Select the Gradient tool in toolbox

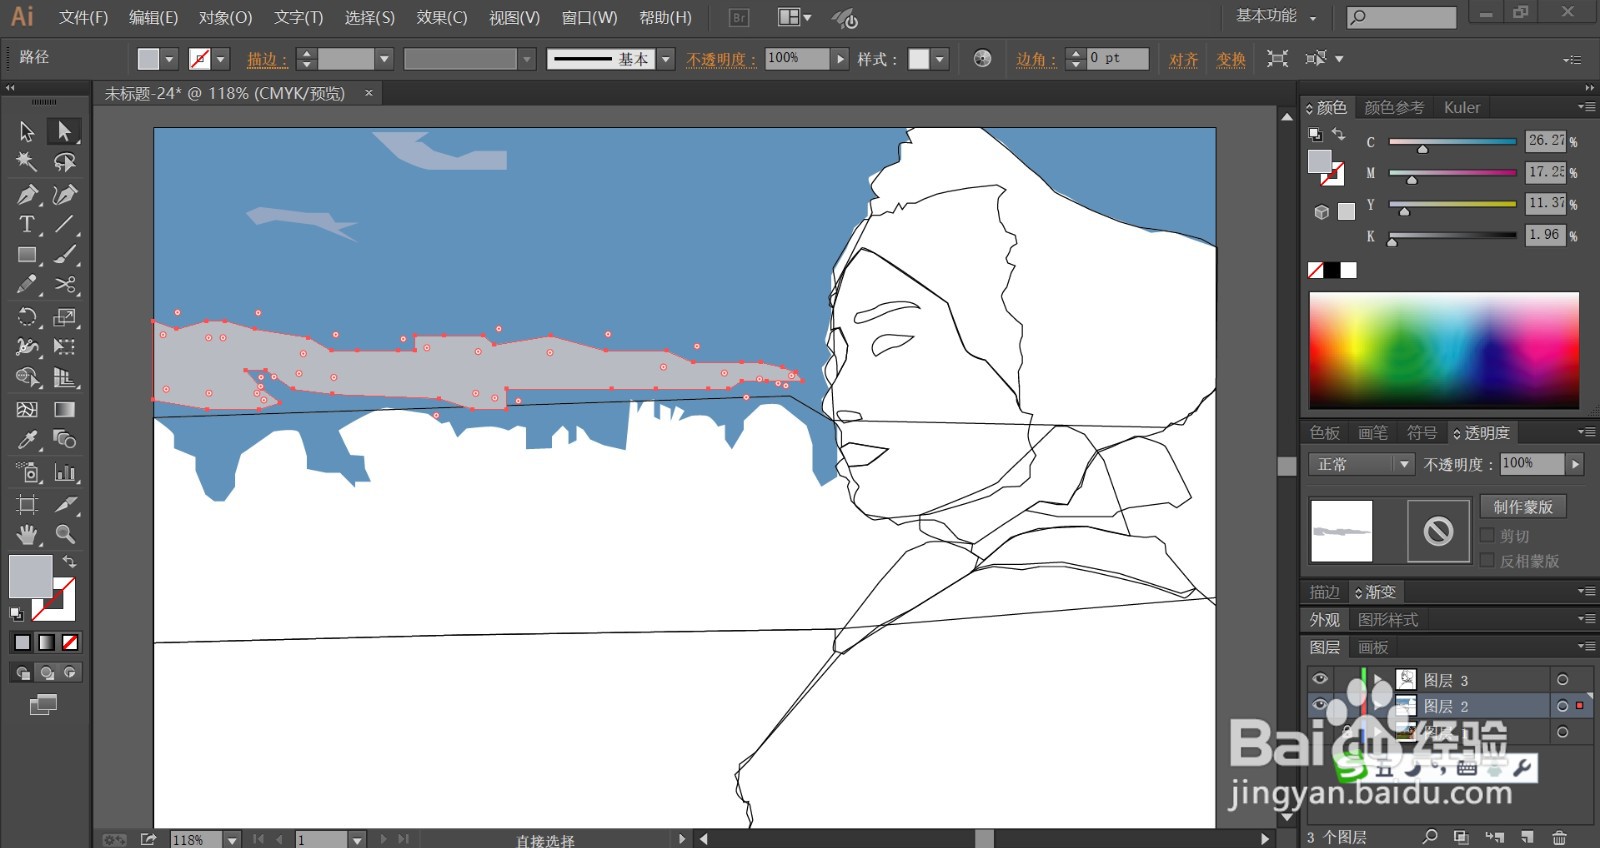(65, 409)
